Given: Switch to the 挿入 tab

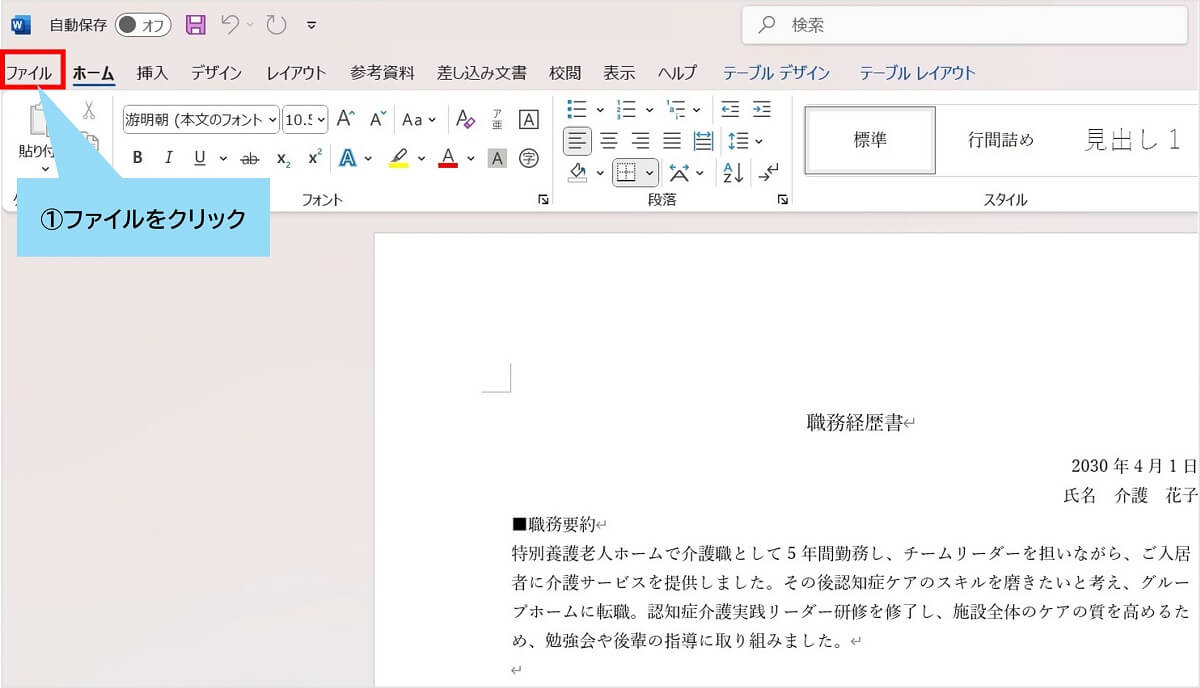Looking at the screenshot, I should [x=152, y=73].
